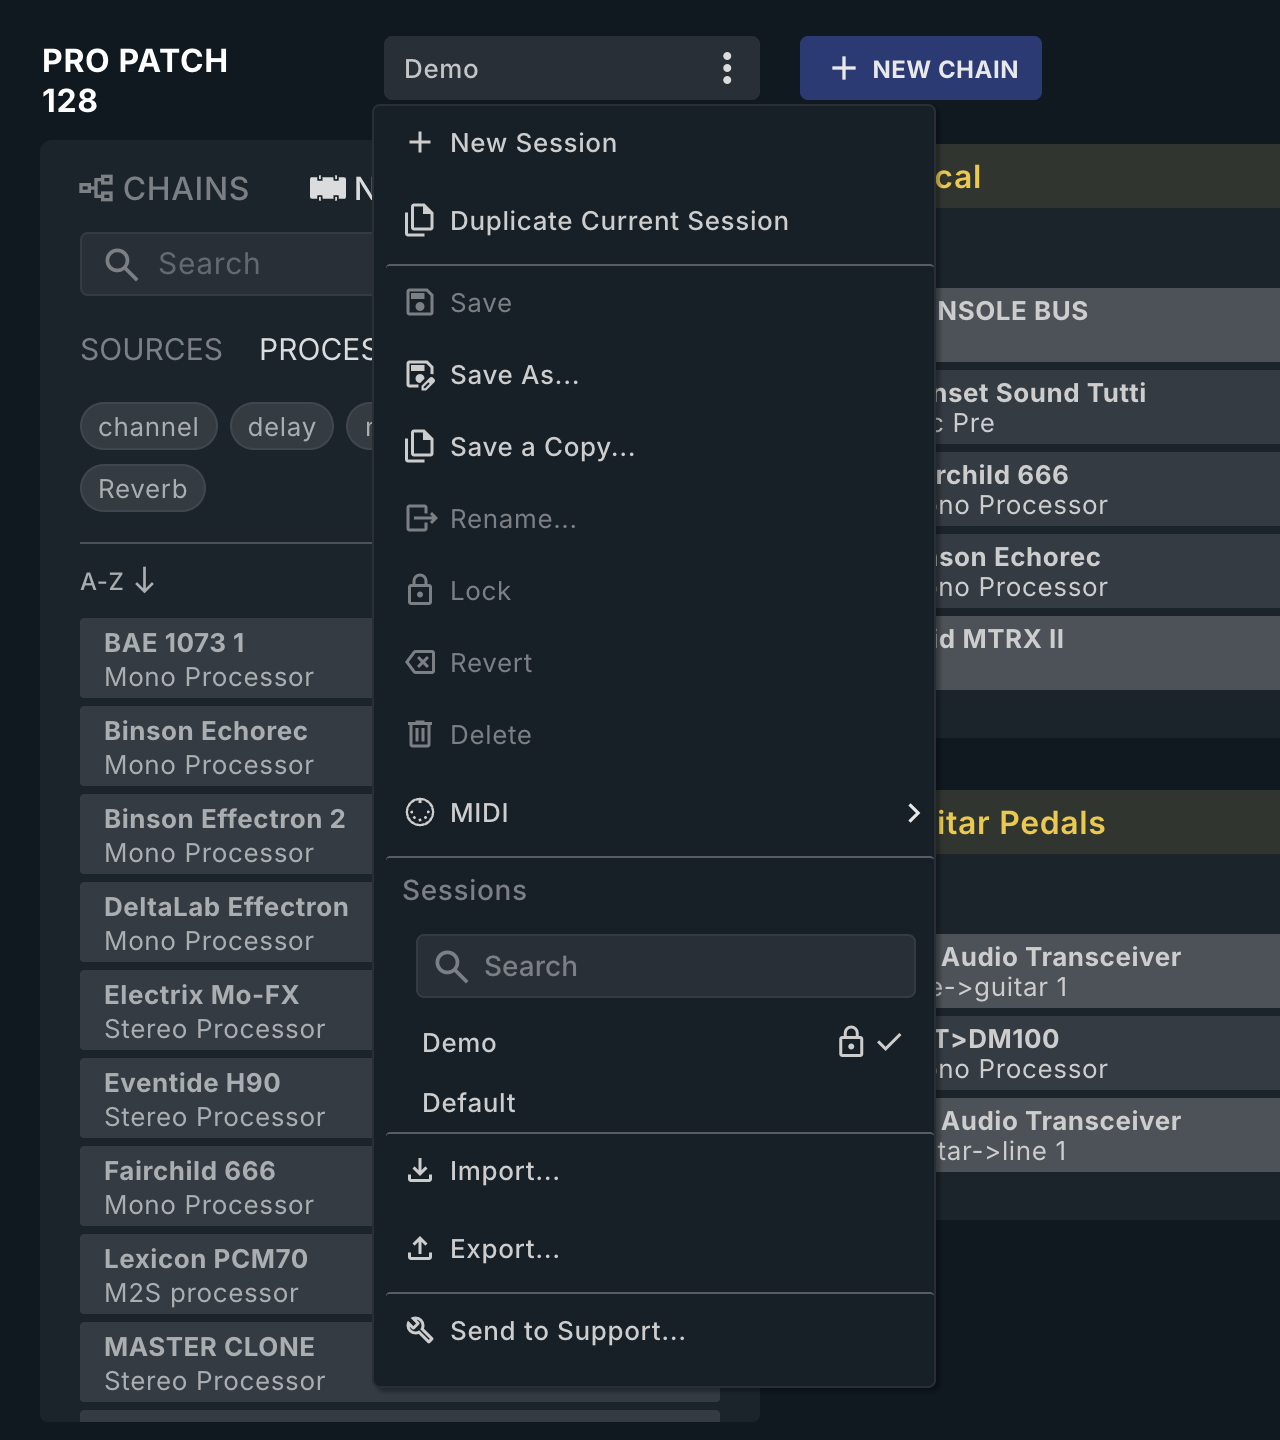Click the Save a Copy icon
Image resolution: width=1280 pixels, height=1440 pixels.
pos(420,446)
